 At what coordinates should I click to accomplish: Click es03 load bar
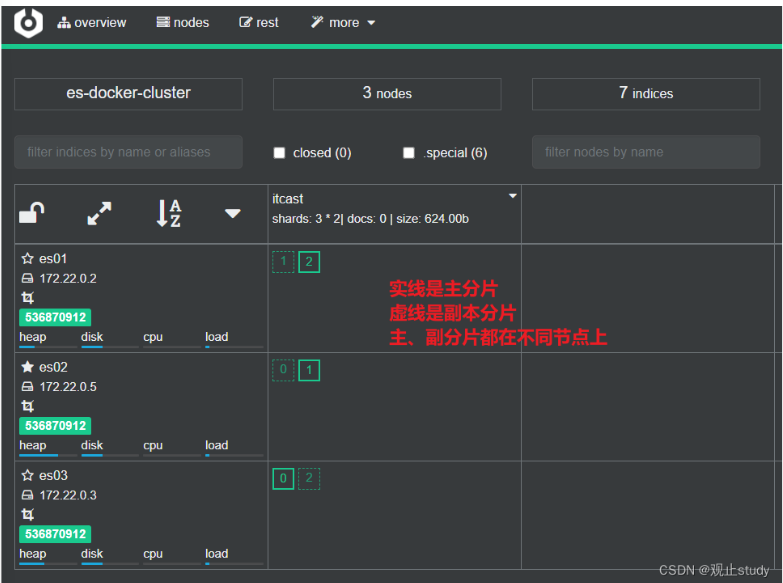pos(234,564)
